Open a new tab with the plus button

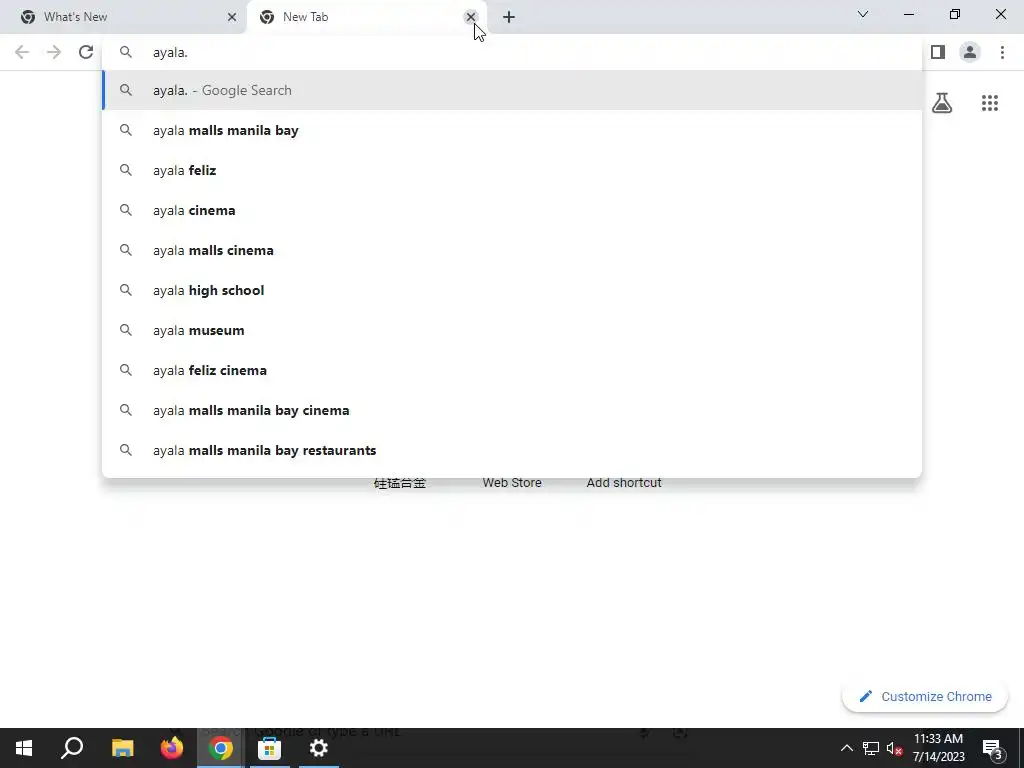click(509, 17)
